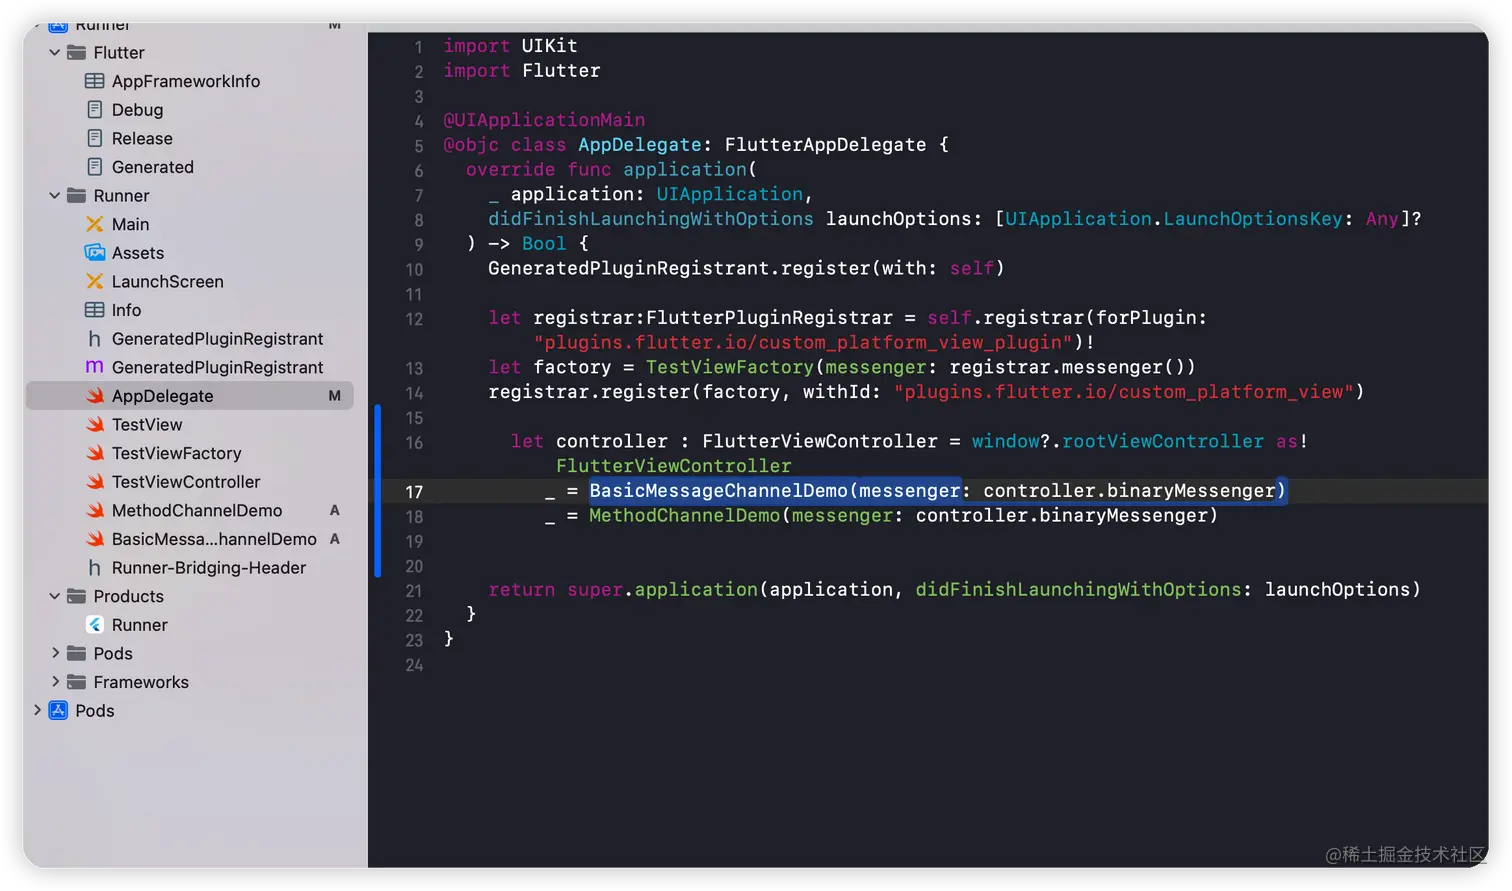Click the Flutter app icon beside Runner product
The width and height of the screenshot is (1512, 891).
click(95, 625)
